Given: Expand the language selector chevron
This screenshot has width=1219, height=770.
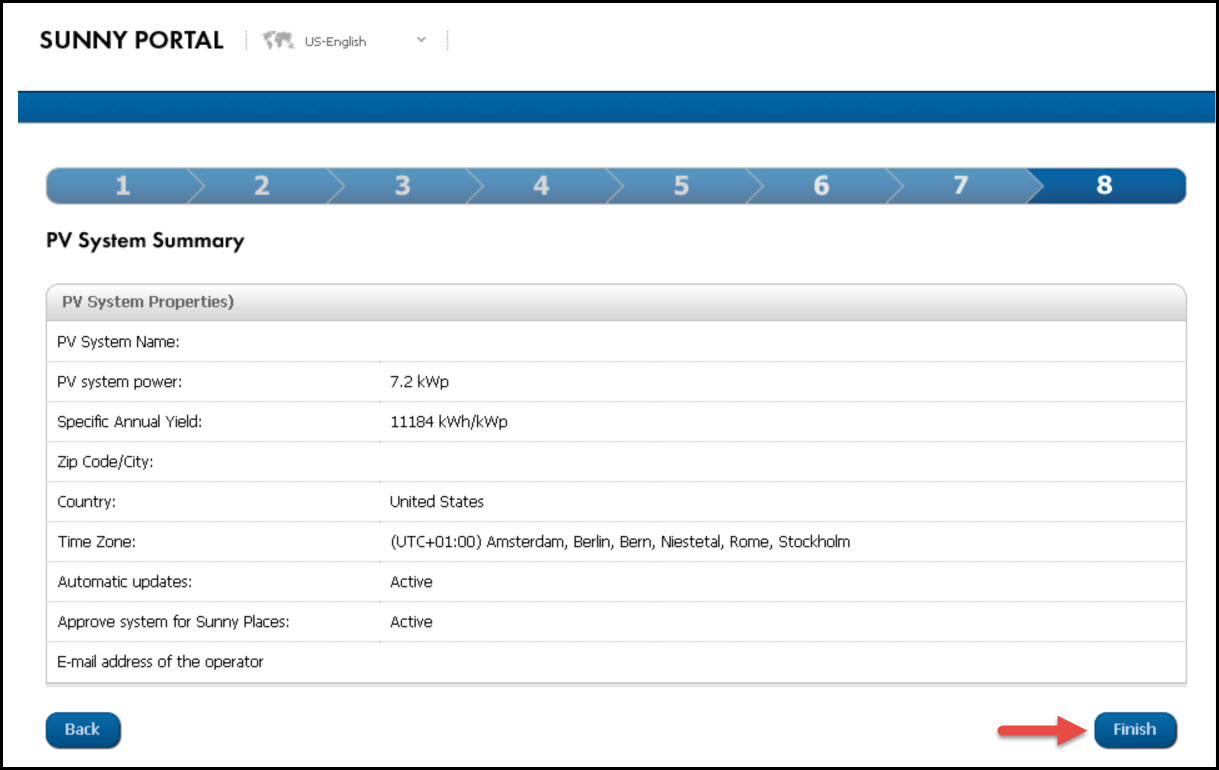Looking at the screenshot, I should pos(421,40).
